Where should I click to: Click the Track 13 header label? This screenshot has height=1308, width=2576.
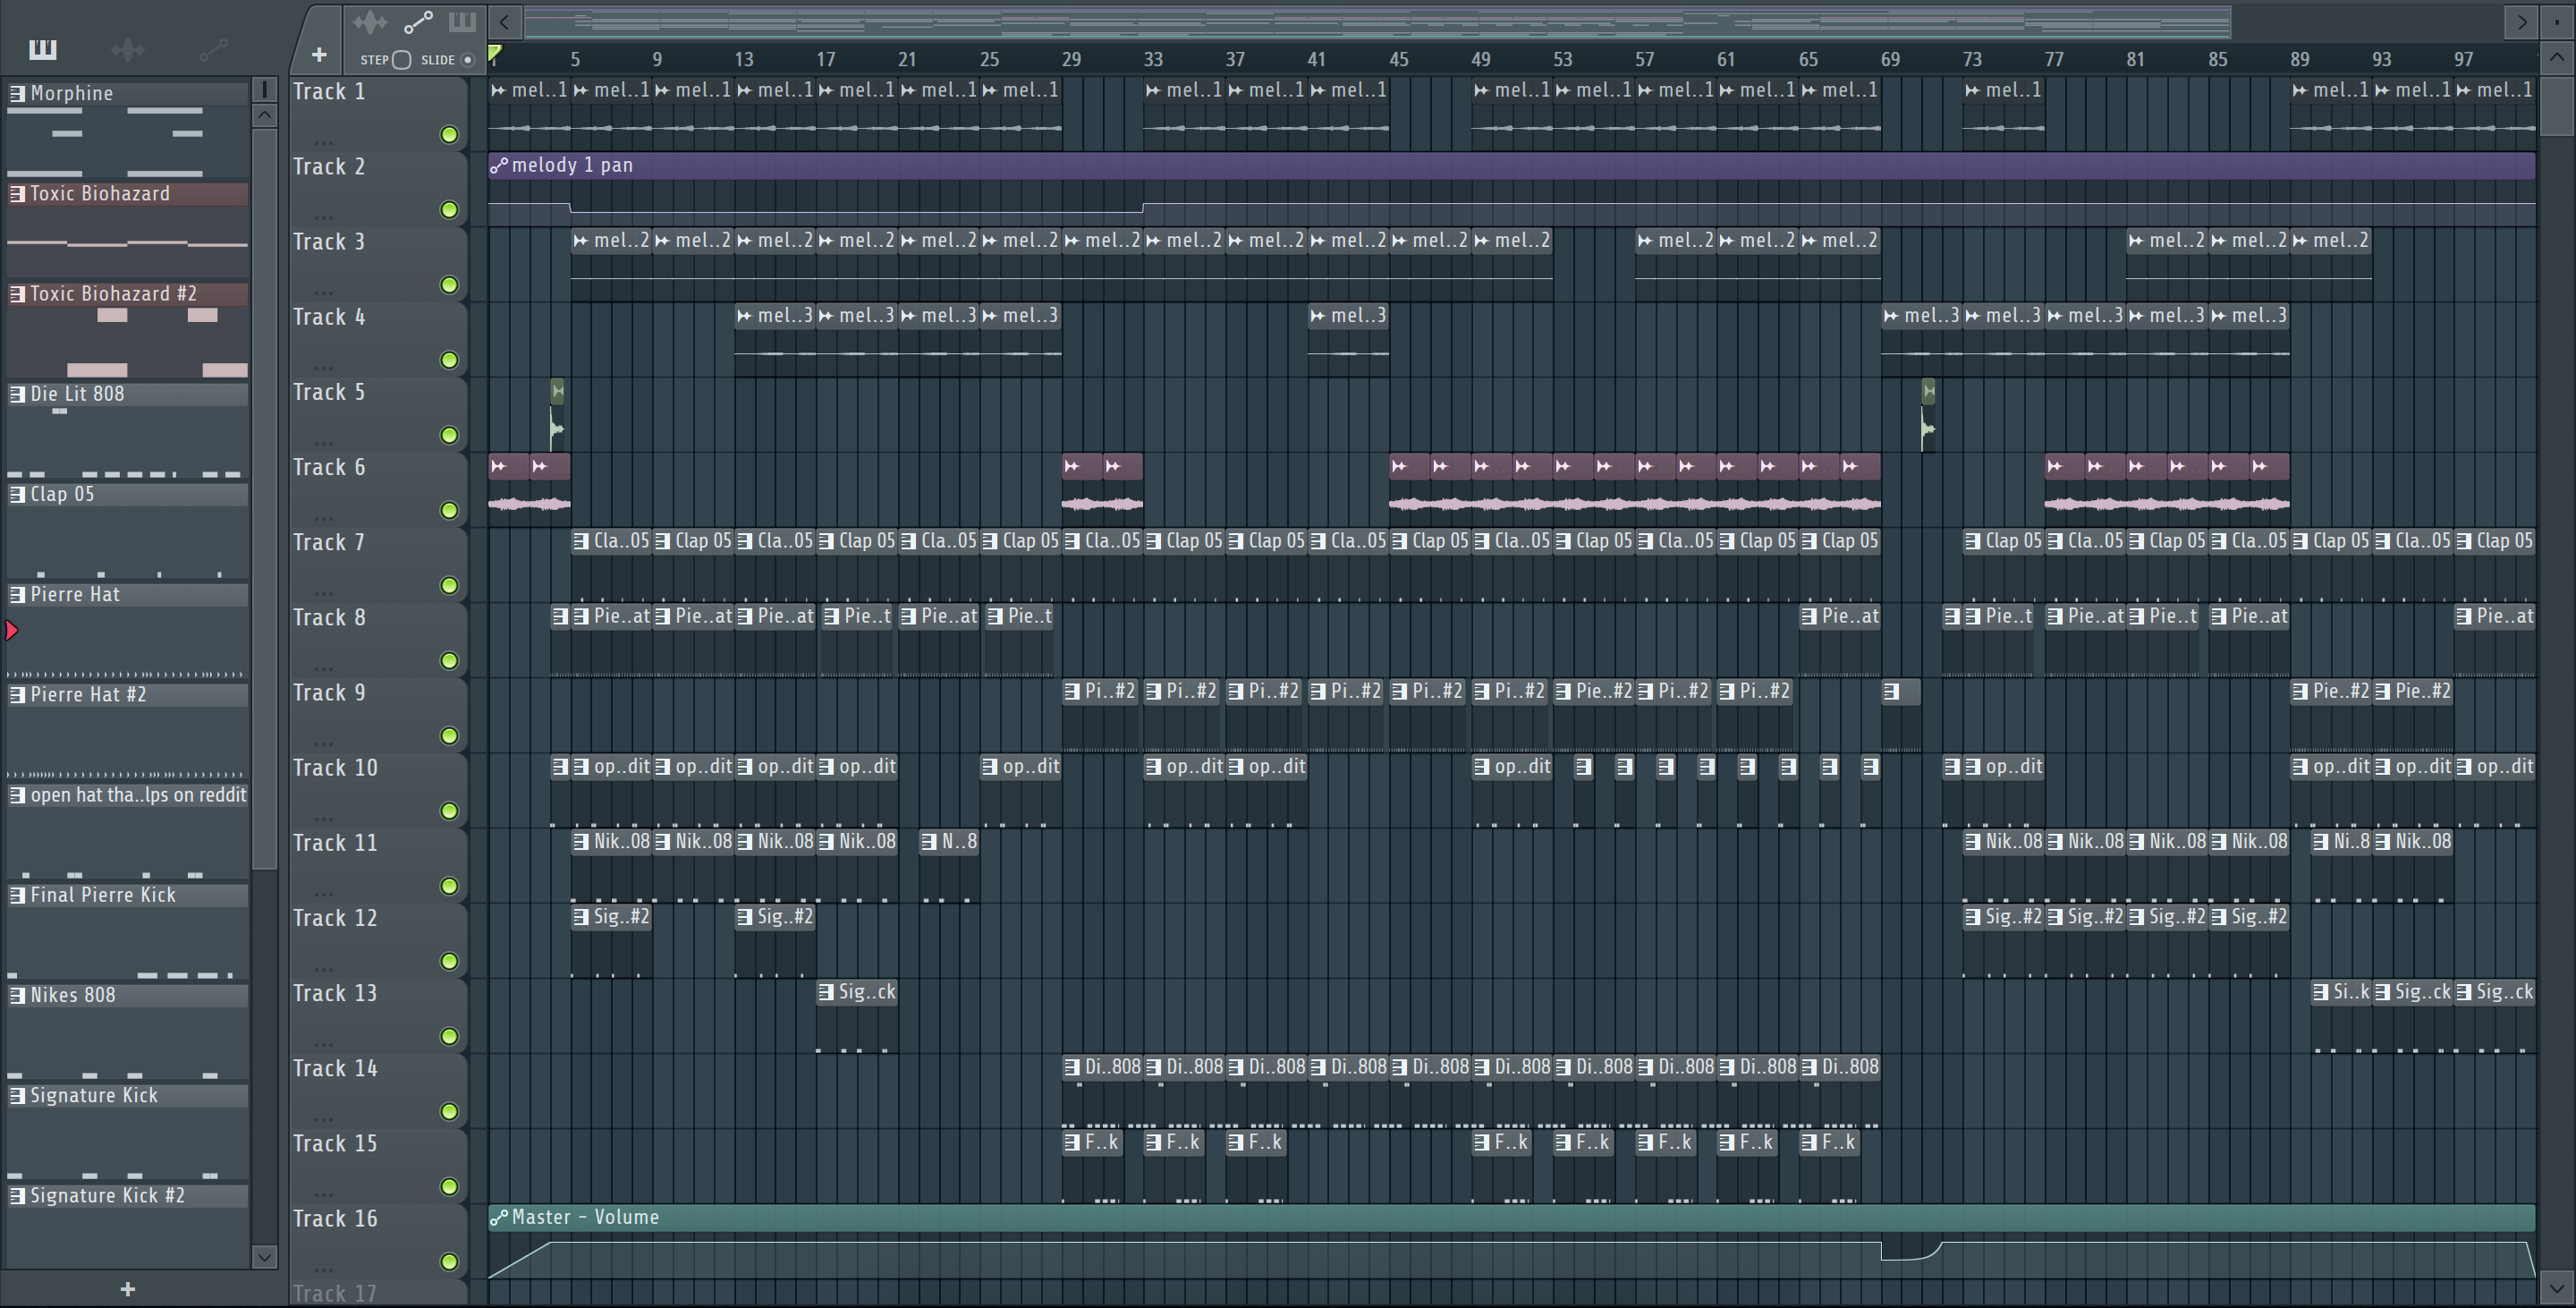point(334,993)
